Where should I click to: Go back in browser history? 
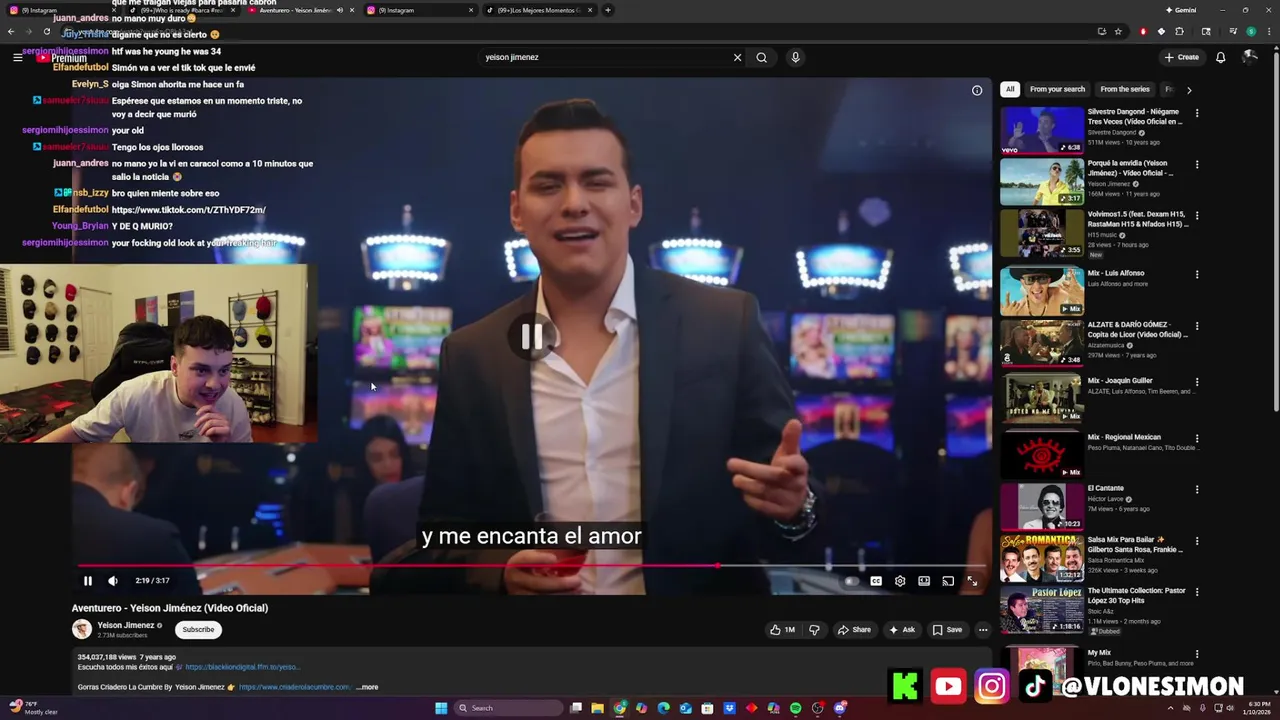tap(11, 31)
